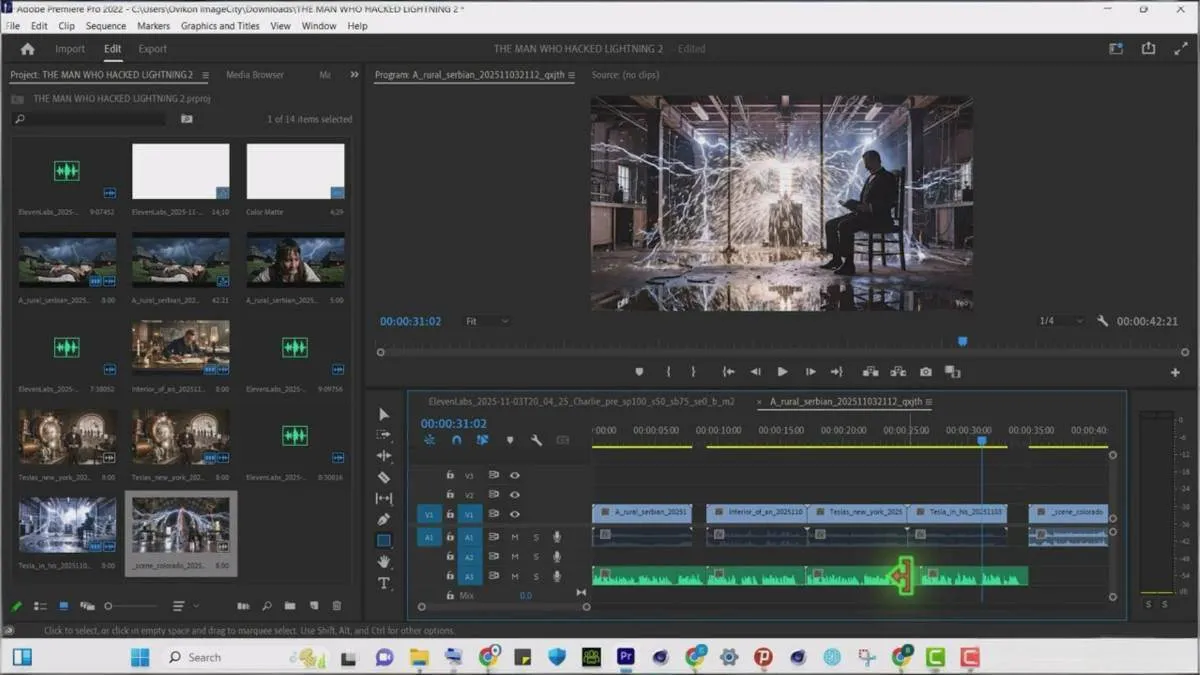Open the Fit zoom level dropdown
Image resolution: width=1200 pixels, height=675 pixels.
pyautogui.click(x=487, y=321)
